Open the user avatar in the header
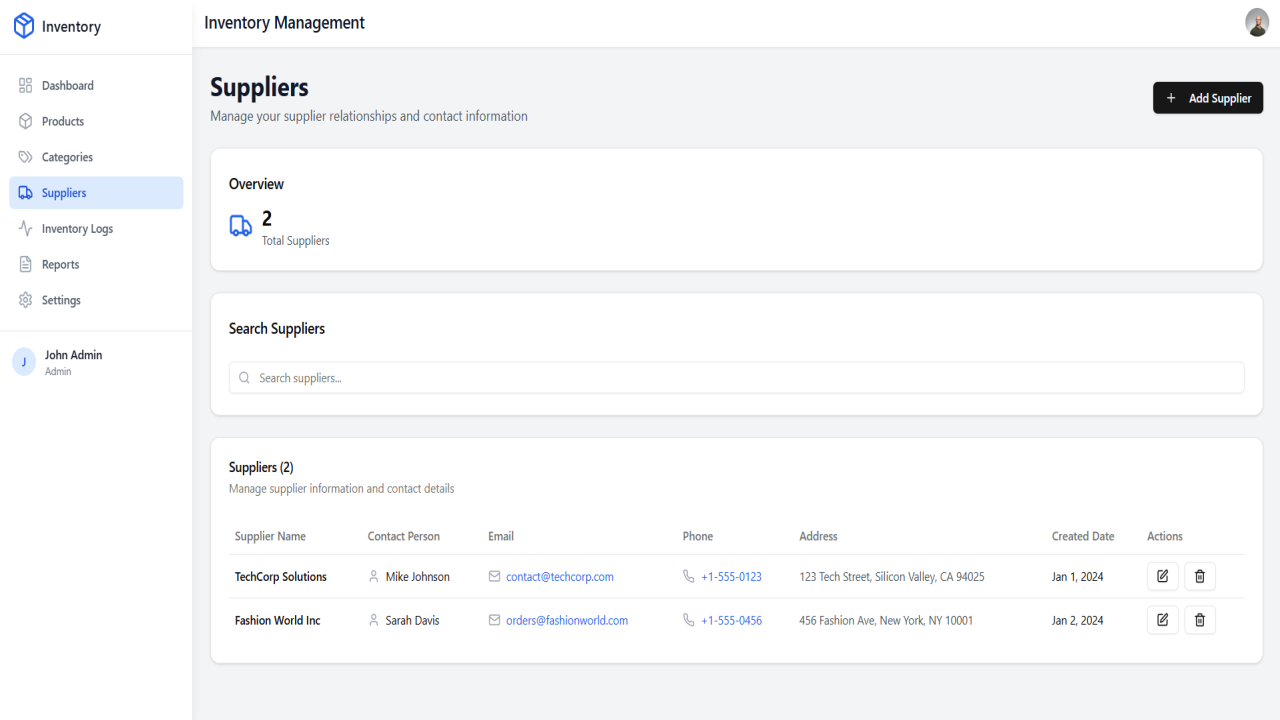This screenshot has width=1280, height=720. [1257, 22]
